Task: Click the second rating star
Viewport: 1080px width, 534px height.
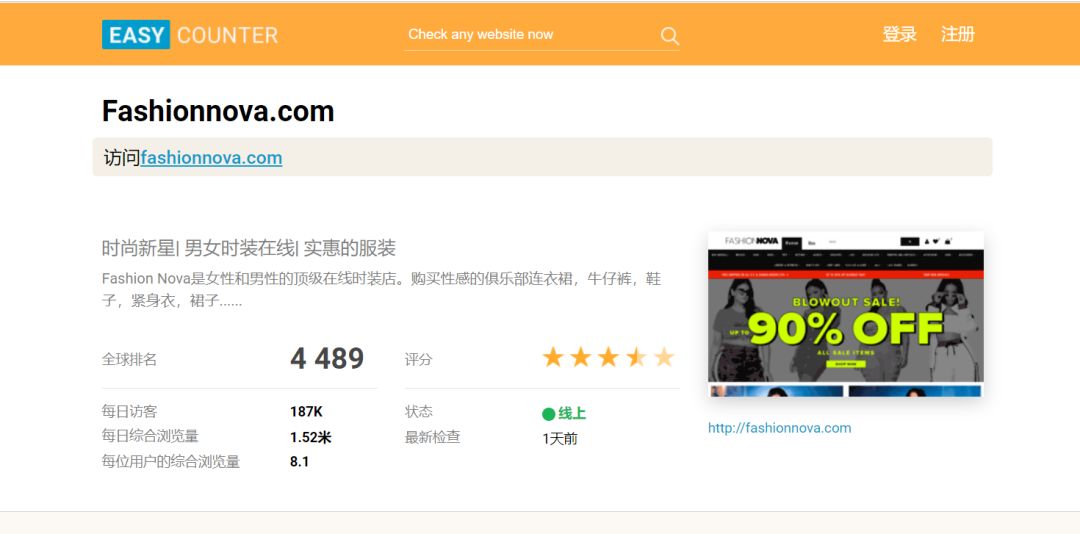Action: tap(581, 357)
